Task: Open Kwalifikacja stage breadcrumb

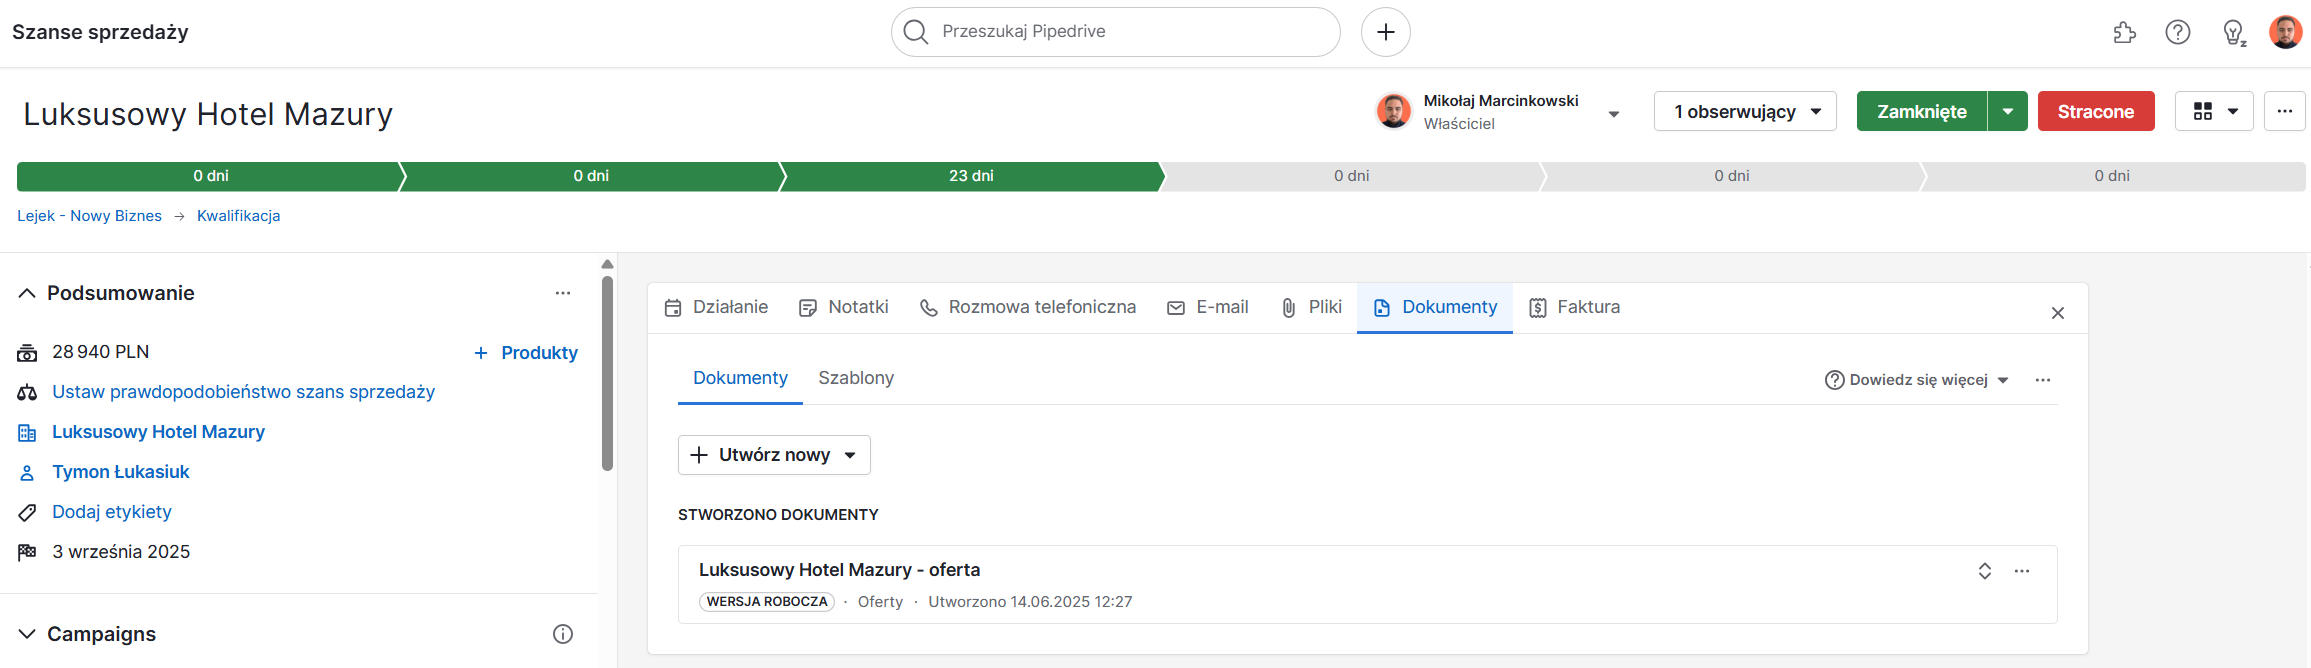Action: [238, 216]
